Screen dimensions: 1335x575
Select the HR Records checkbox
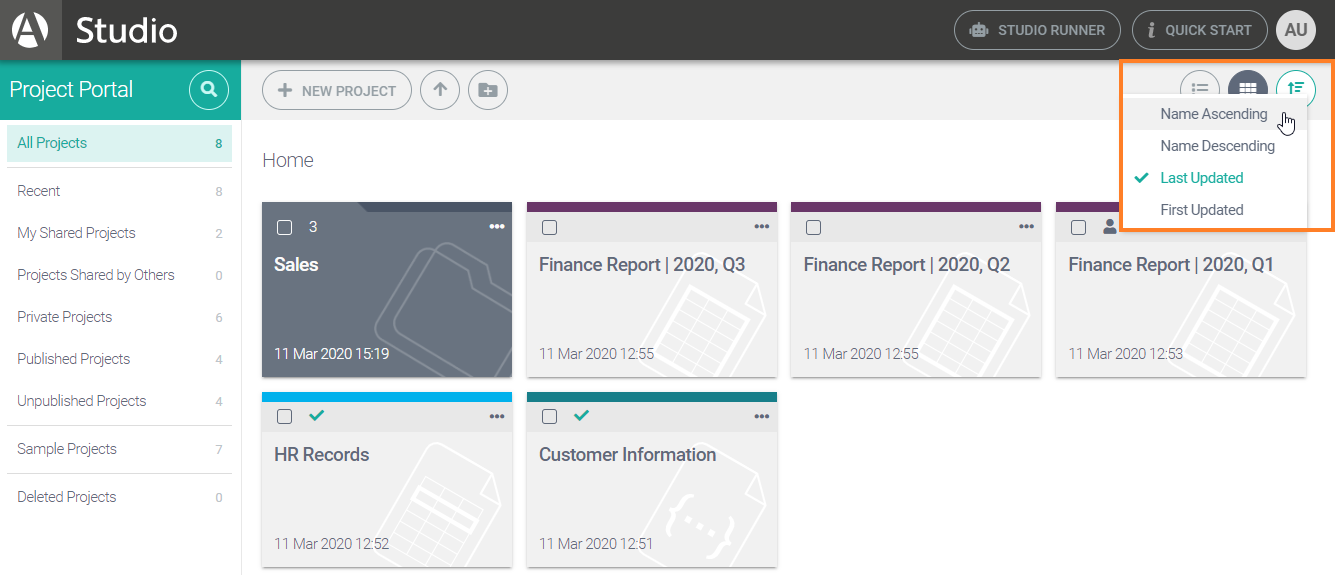click(285, 416)
